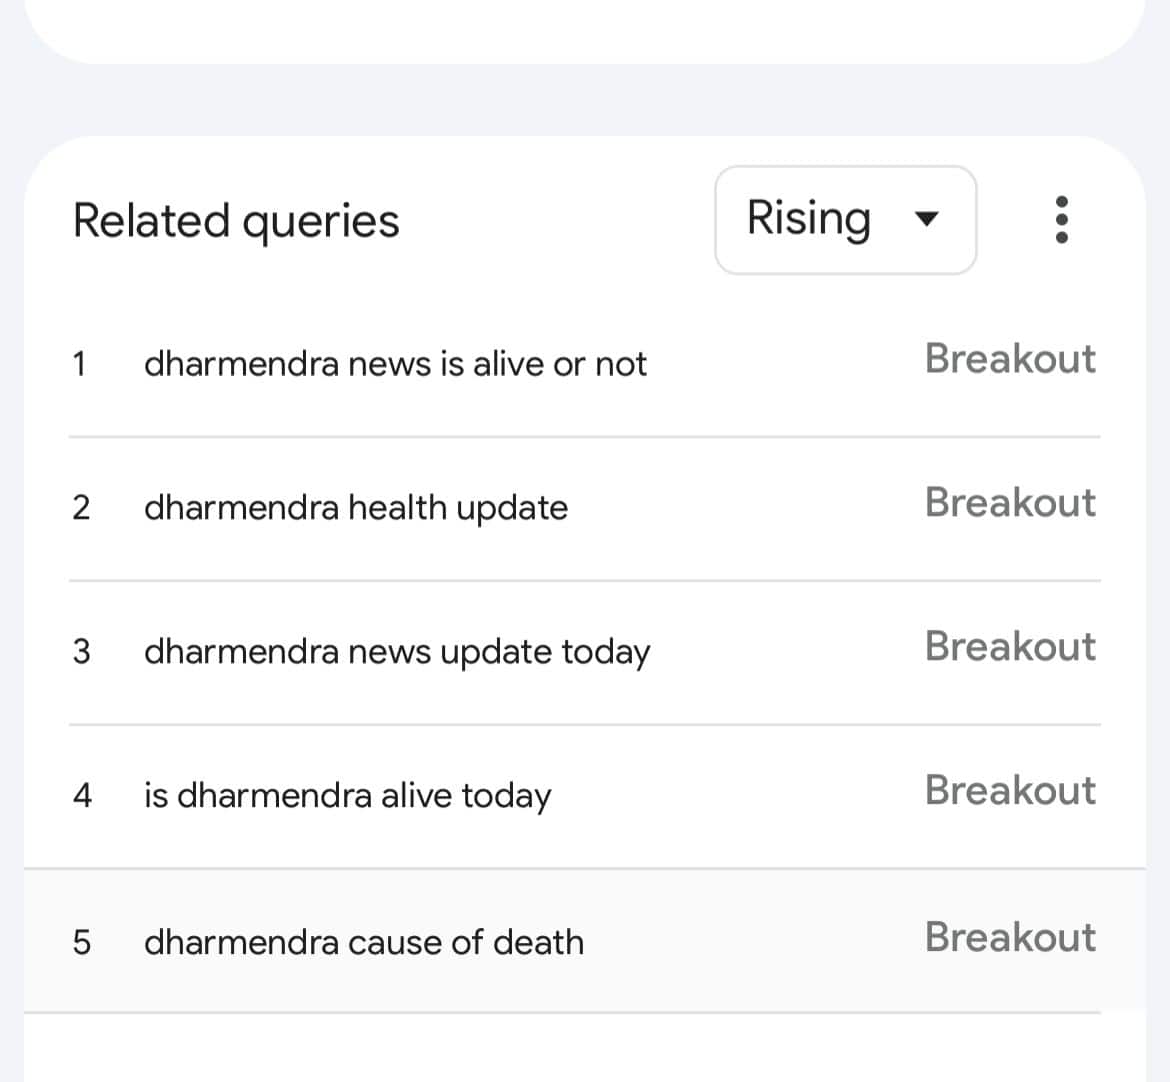Click the triangle arrow beside Rising
The image size is (1170, 1082).
click(x=927, y=220)
